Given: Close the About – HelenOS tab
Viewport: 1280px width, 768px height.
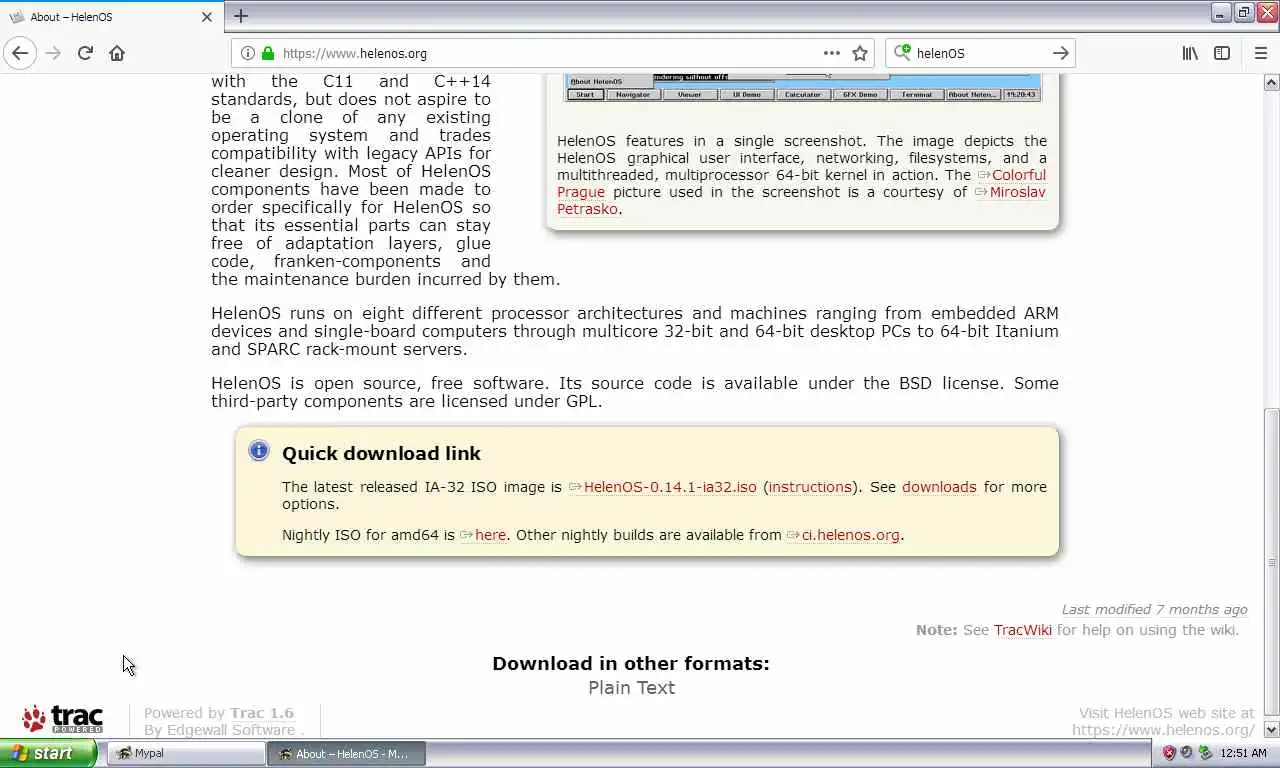Looking at the screenshot, I should pyautogui.click(x=207, y=16).
